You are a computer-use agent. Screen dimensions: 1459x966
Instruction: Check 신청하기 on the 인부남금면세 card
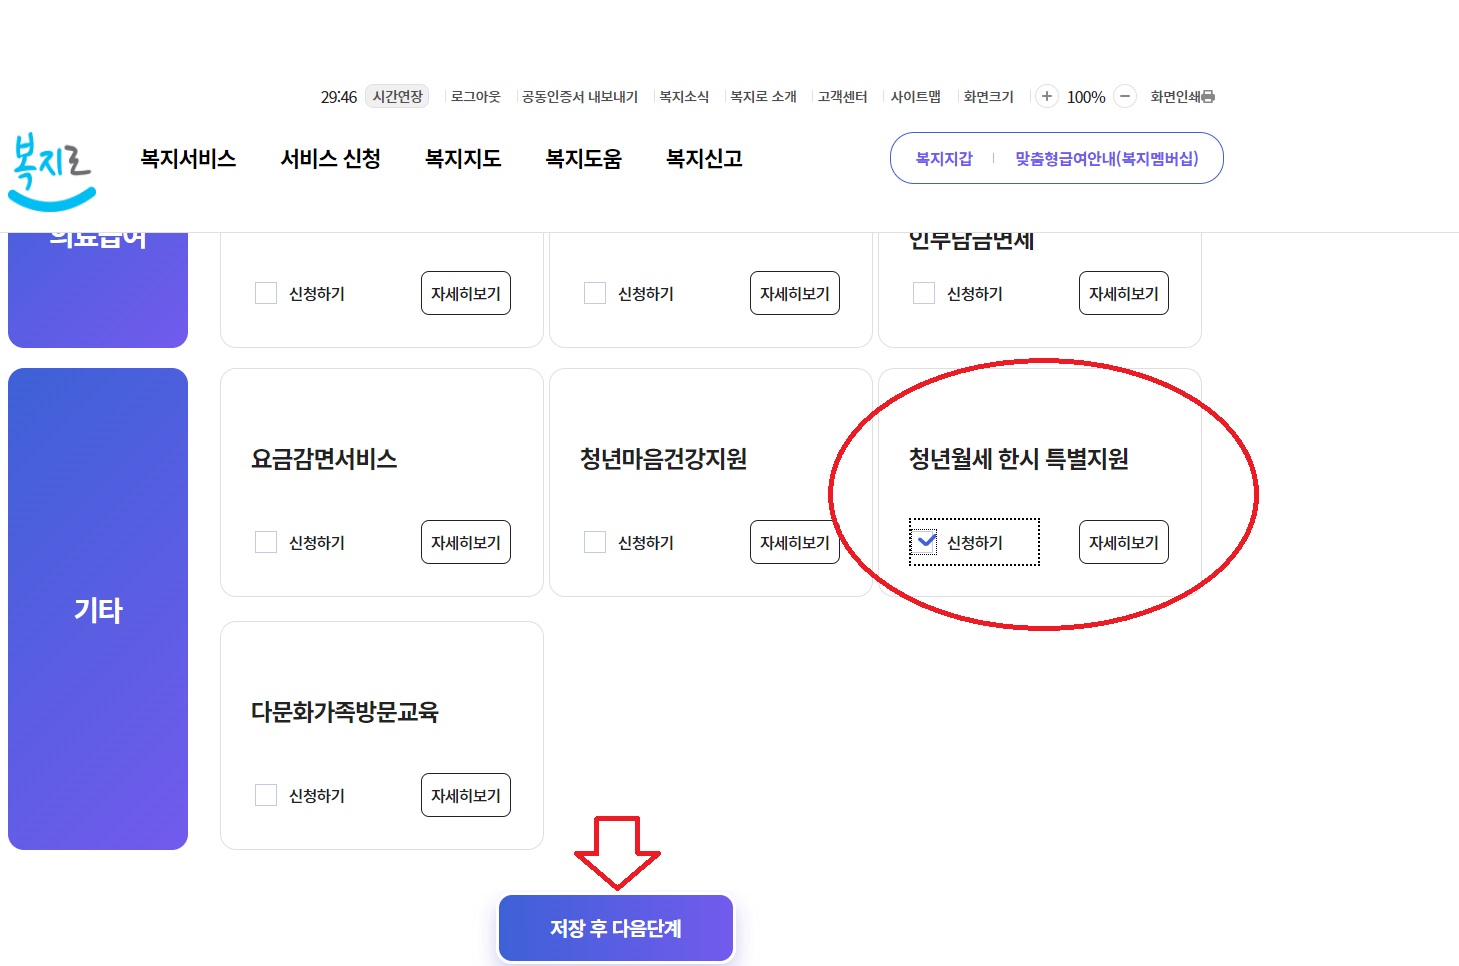(x=923, y=293)
